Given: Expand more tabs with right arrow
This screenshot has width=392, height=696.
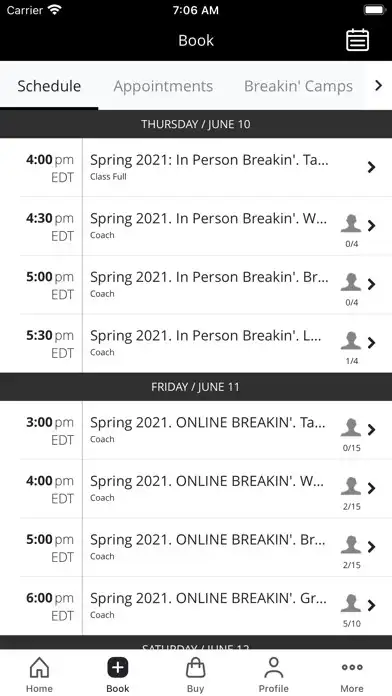Looking at the screenshot, I should [378, 85].
